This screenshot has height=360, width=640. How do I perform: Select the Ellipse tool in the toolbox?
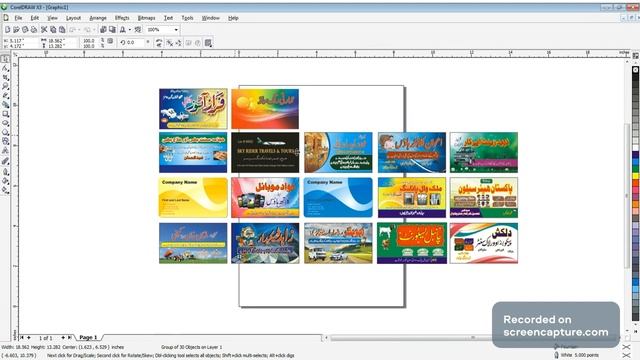point(5,123)
